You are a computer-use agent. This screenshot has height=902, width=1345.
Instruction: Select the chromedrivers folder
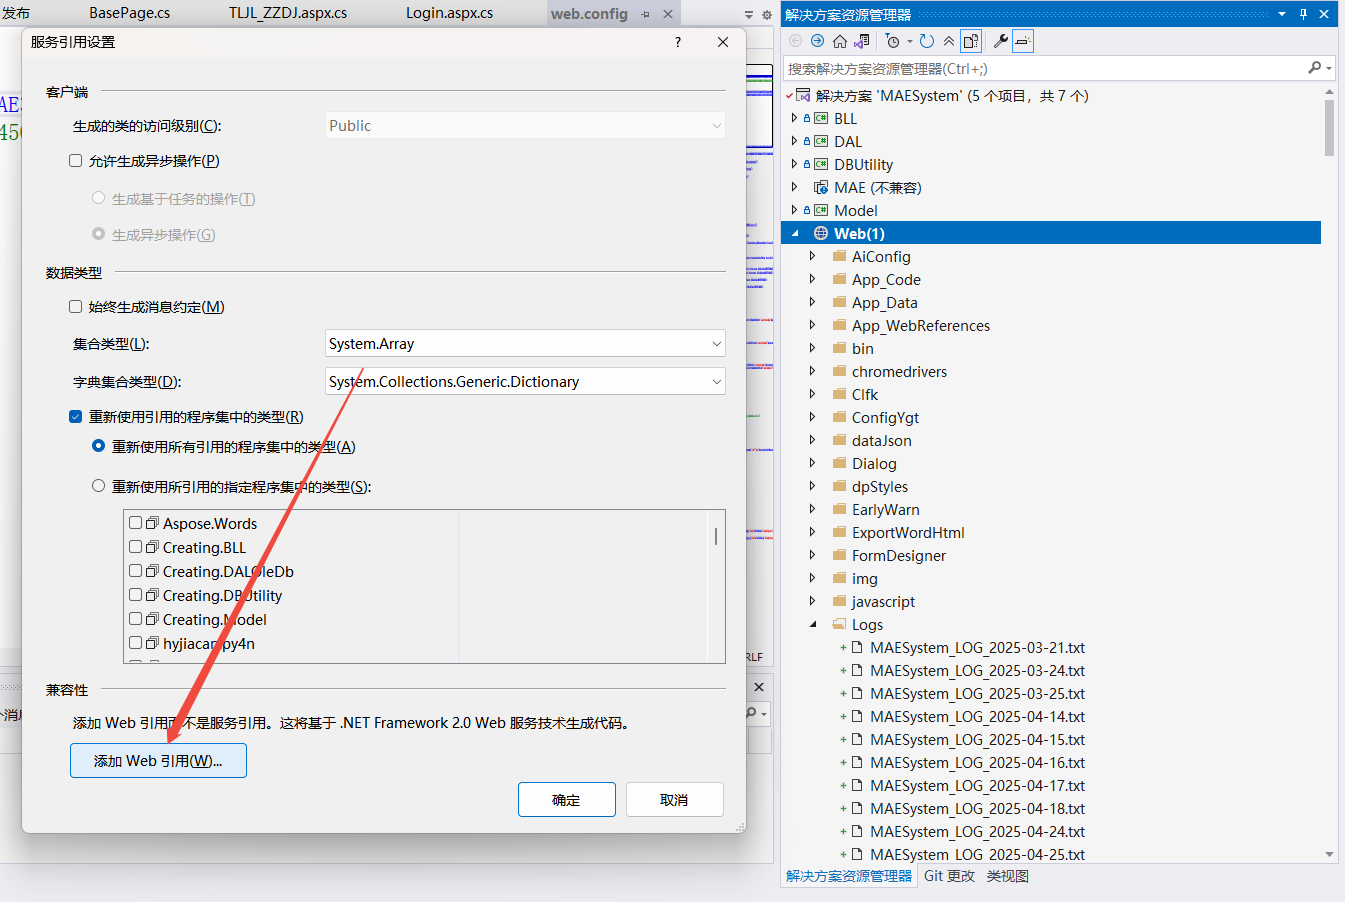899,371
